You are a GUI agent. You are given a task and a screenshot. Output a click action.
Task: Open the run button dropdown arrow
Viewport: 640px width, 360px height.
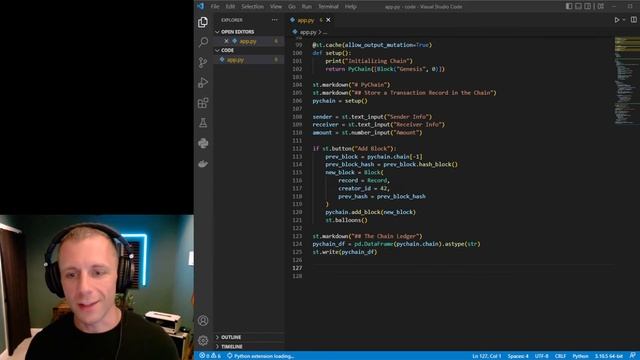point(624,20)
